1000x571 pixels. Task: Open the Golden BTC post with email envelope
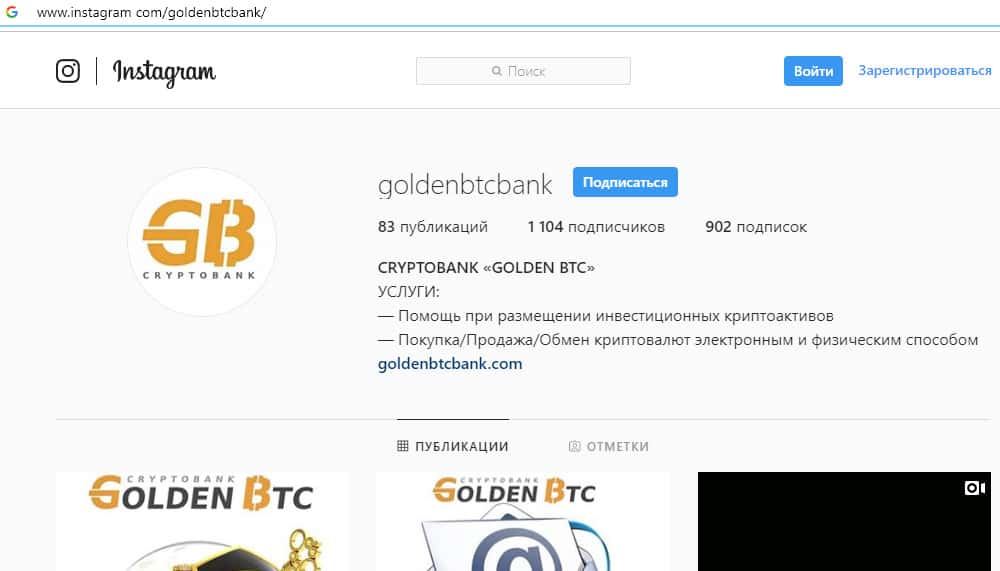(523, 521)
